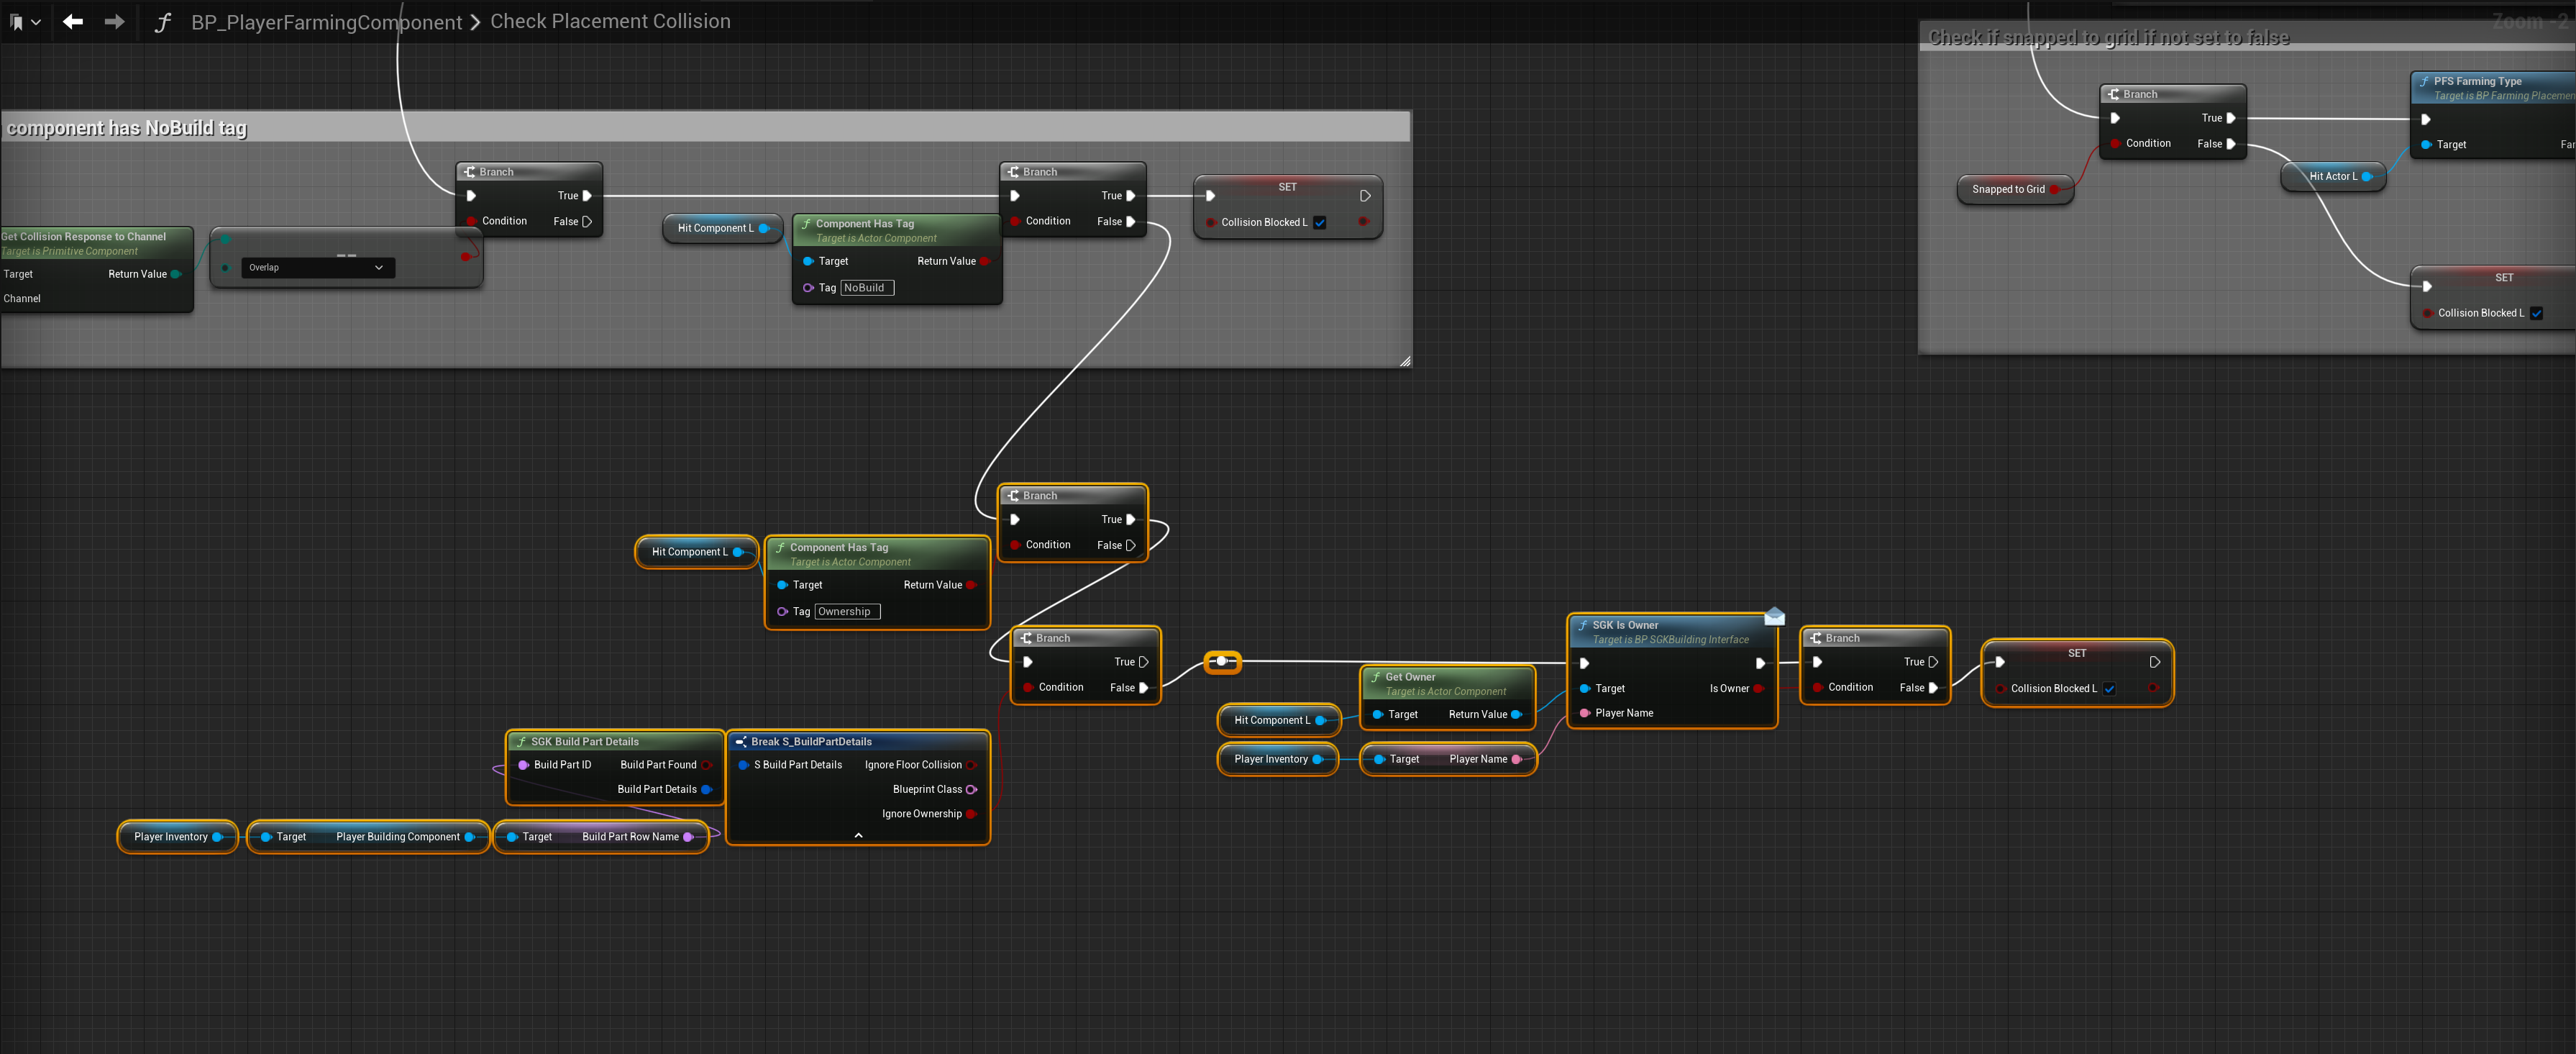Image resolution: width=2576 pixels, height=1054 pixels.
Task: Uncheck Collision Blocked L in NoBuild comment
Action: (x=1320, y=222)
